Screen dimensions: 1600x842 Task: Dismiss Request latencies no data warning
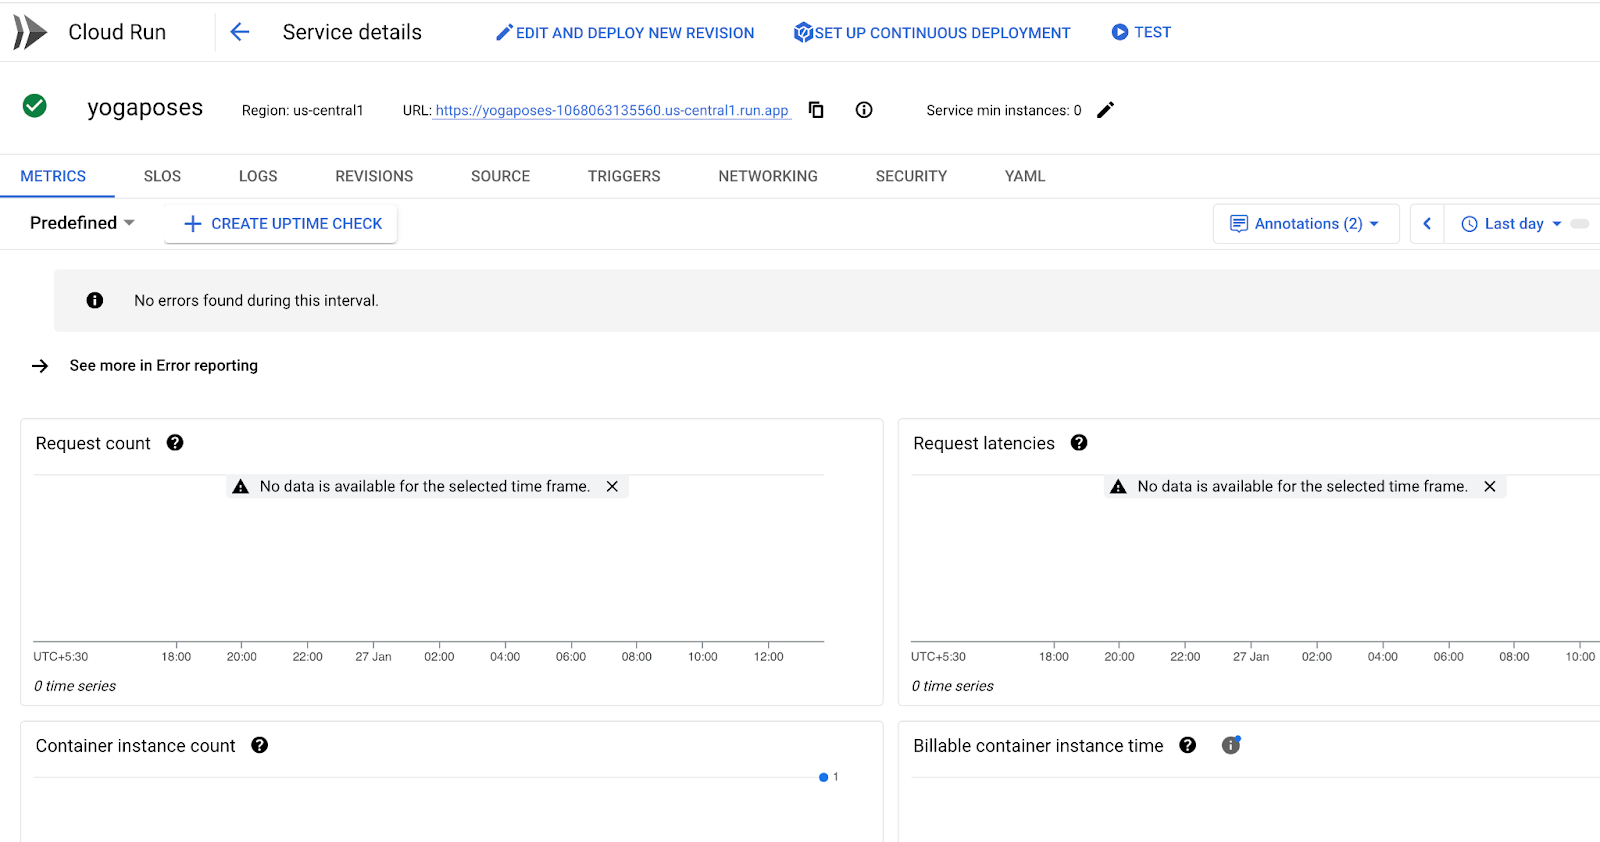point(1490,487)
